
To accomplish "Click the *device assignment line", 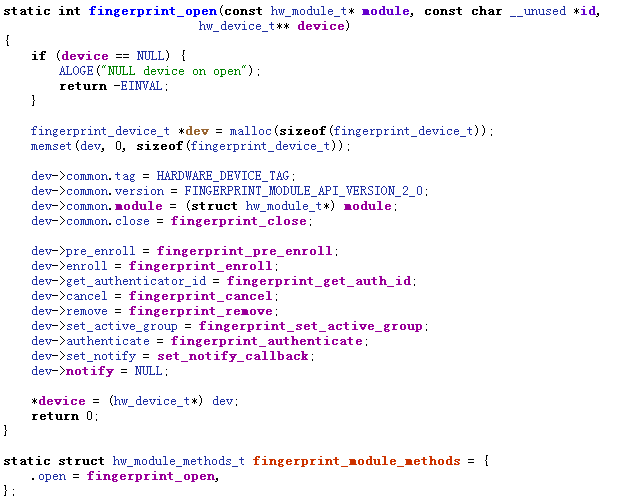I will [135, 401].
